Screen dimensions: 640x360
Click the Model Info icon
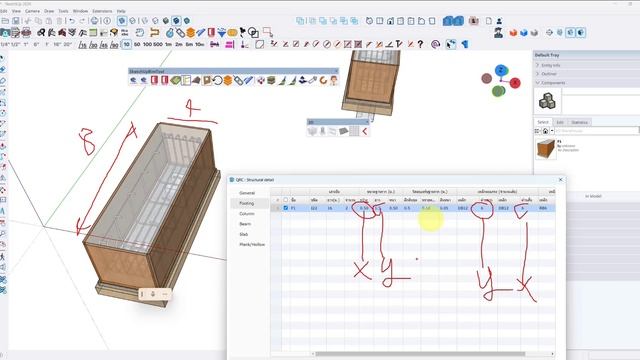[107, 20]
